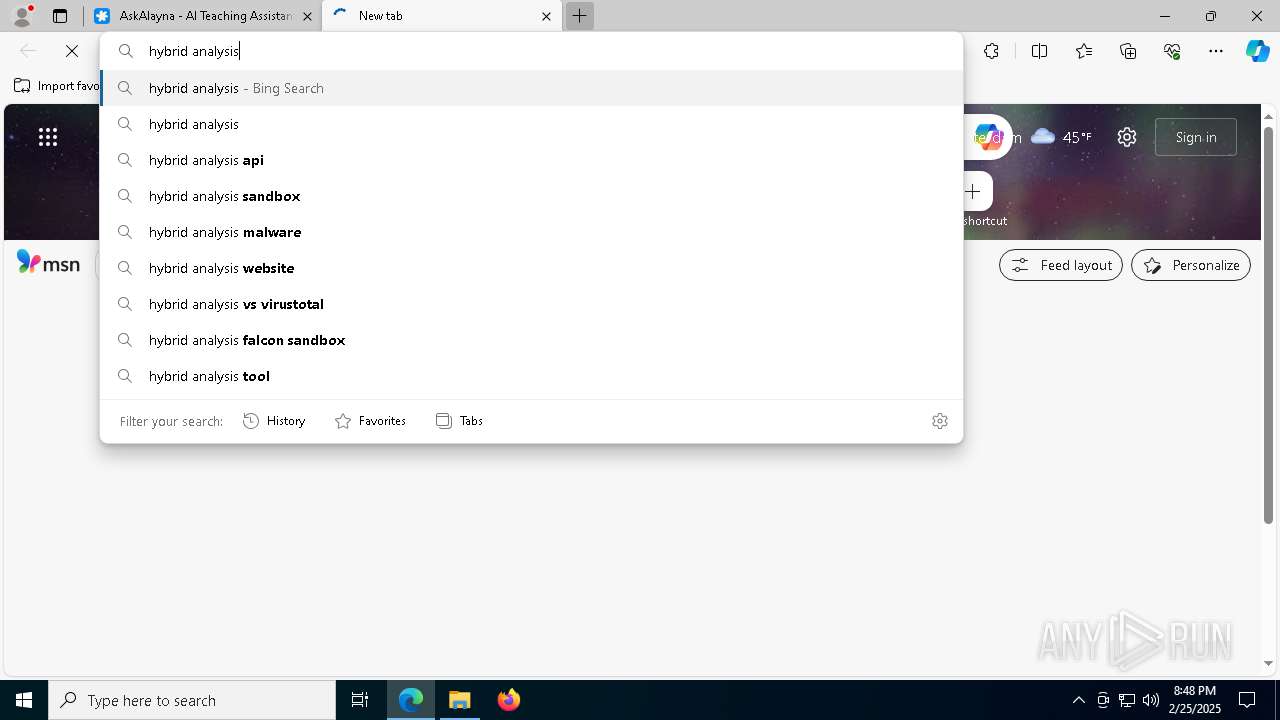The image size is (1280, 720).
Task: Open Browser essentials heart icon
Action: [x=1172, y=51]
